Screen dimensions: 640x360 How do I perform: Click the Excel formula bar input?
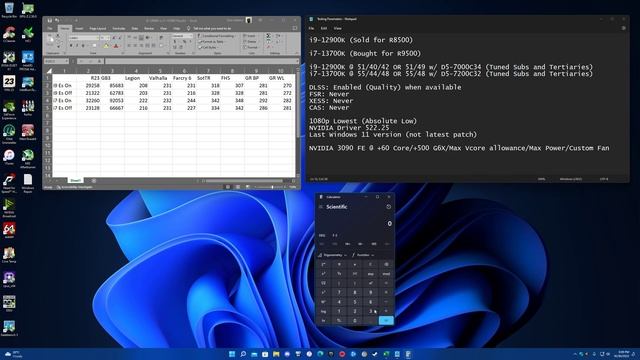click(x=201, y=61)
